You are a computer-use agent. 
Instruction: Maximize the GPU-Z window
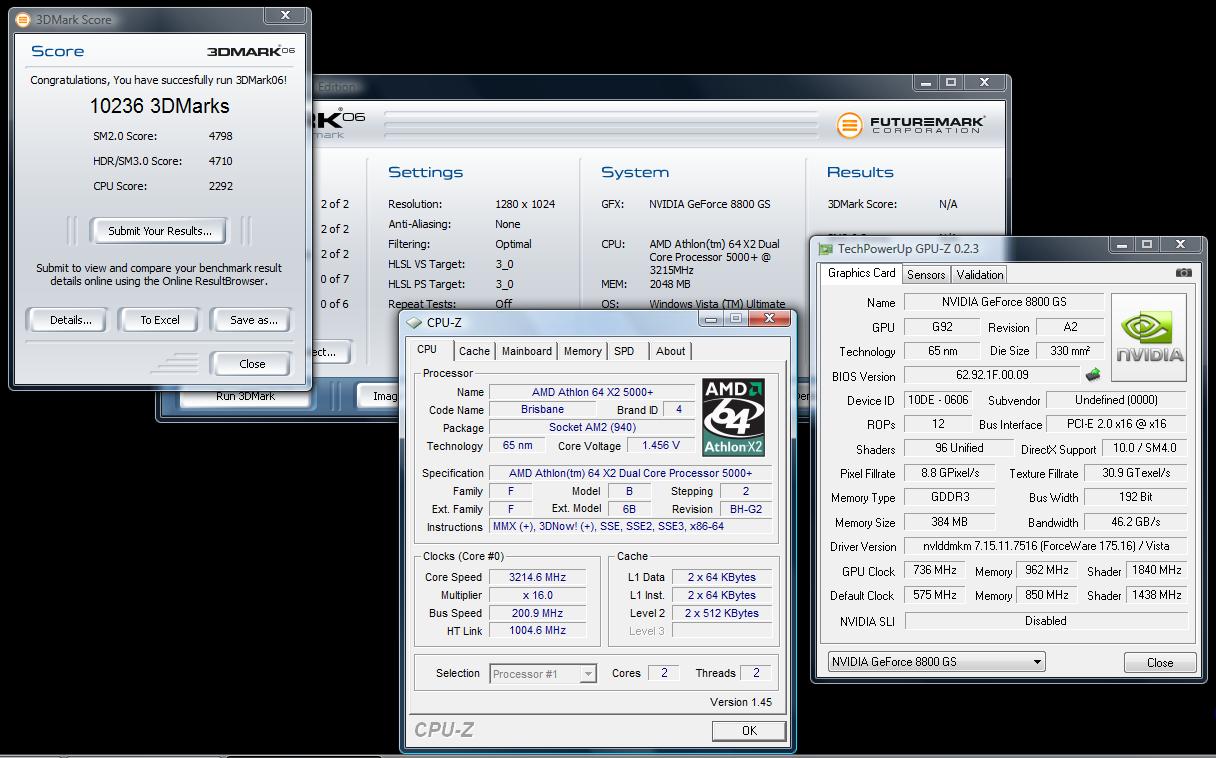point(1146,245)
